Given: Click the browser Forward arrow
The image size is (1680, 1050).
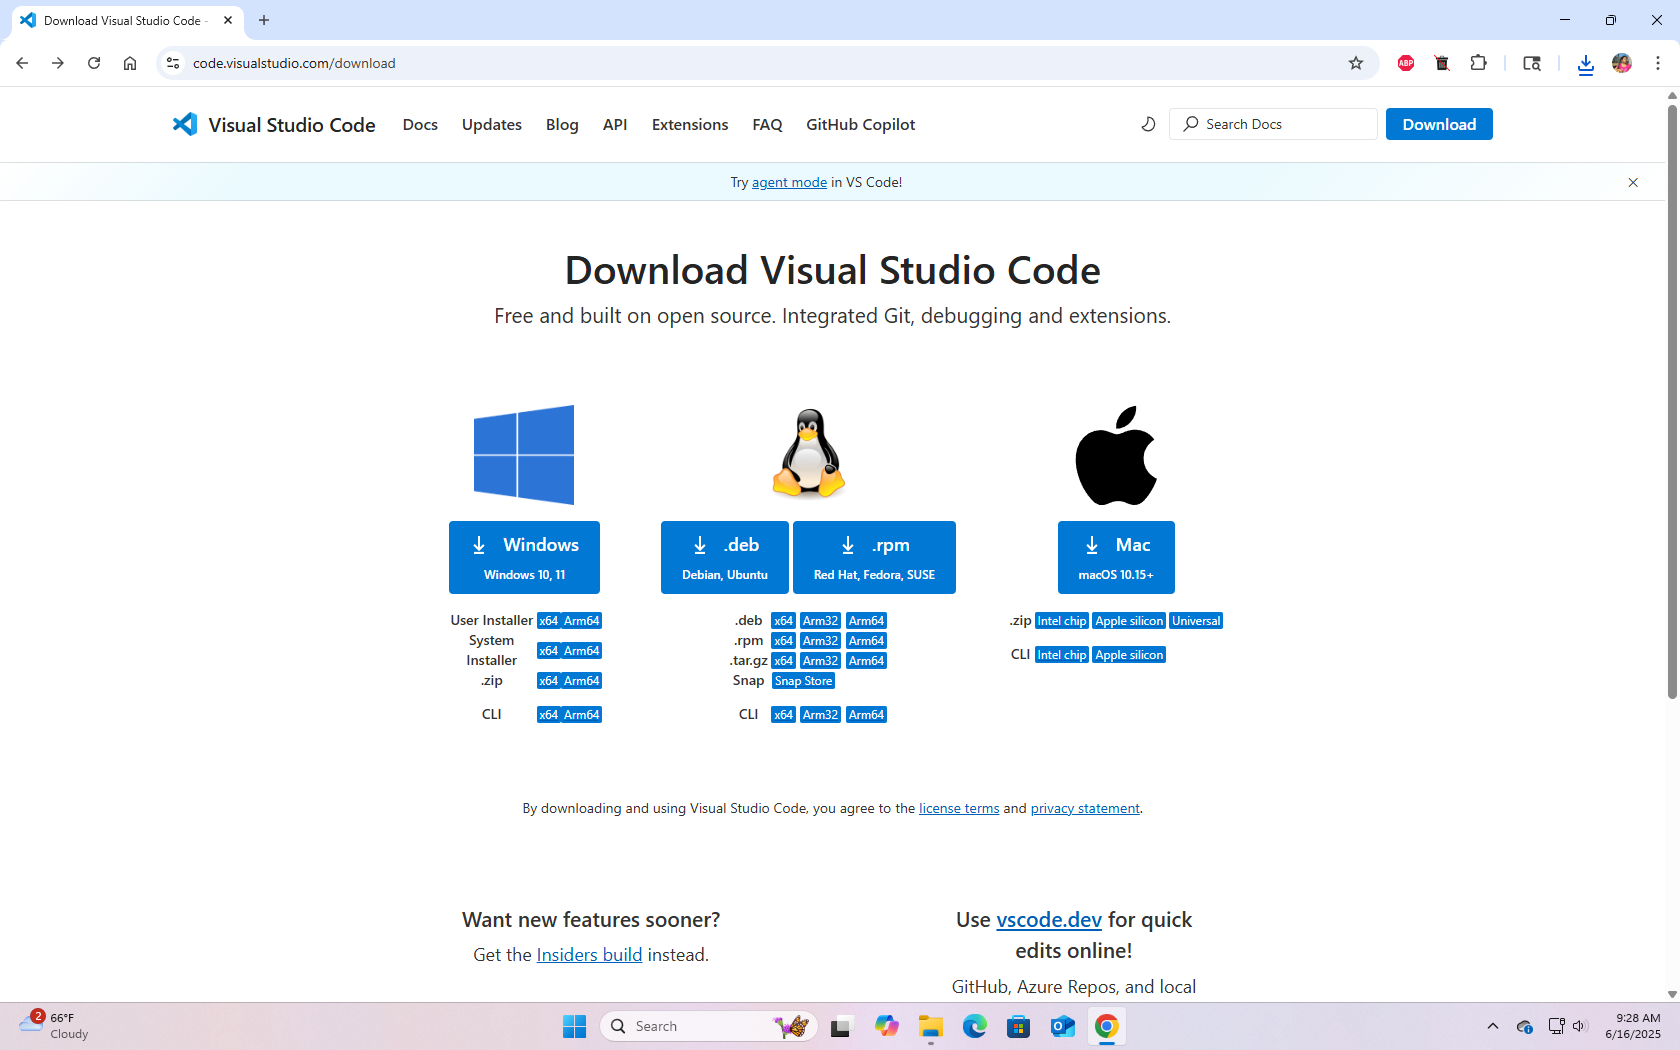Looking at the screenshot, I should 58,63.
